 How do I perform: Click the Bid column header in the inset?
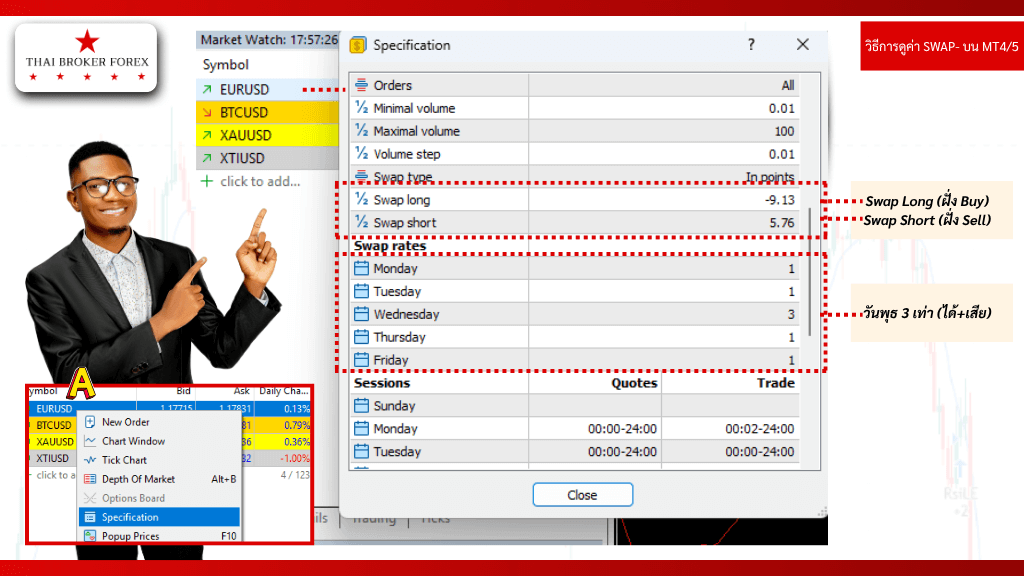(184, 391)
